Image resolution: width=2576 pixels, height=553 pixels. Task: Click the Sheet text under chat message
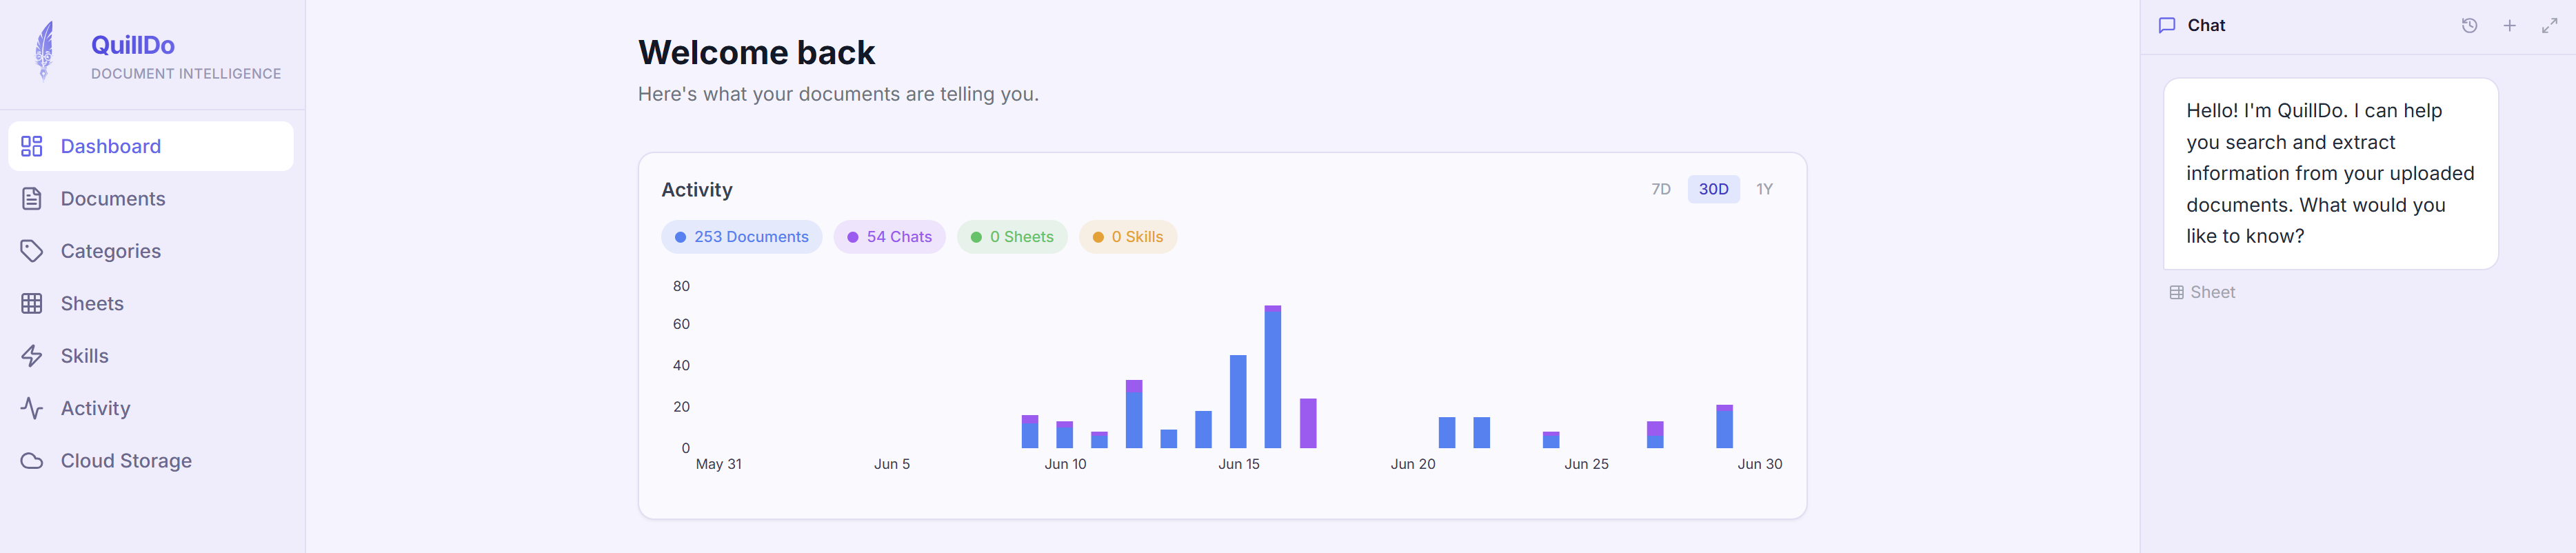point(2212,293)
